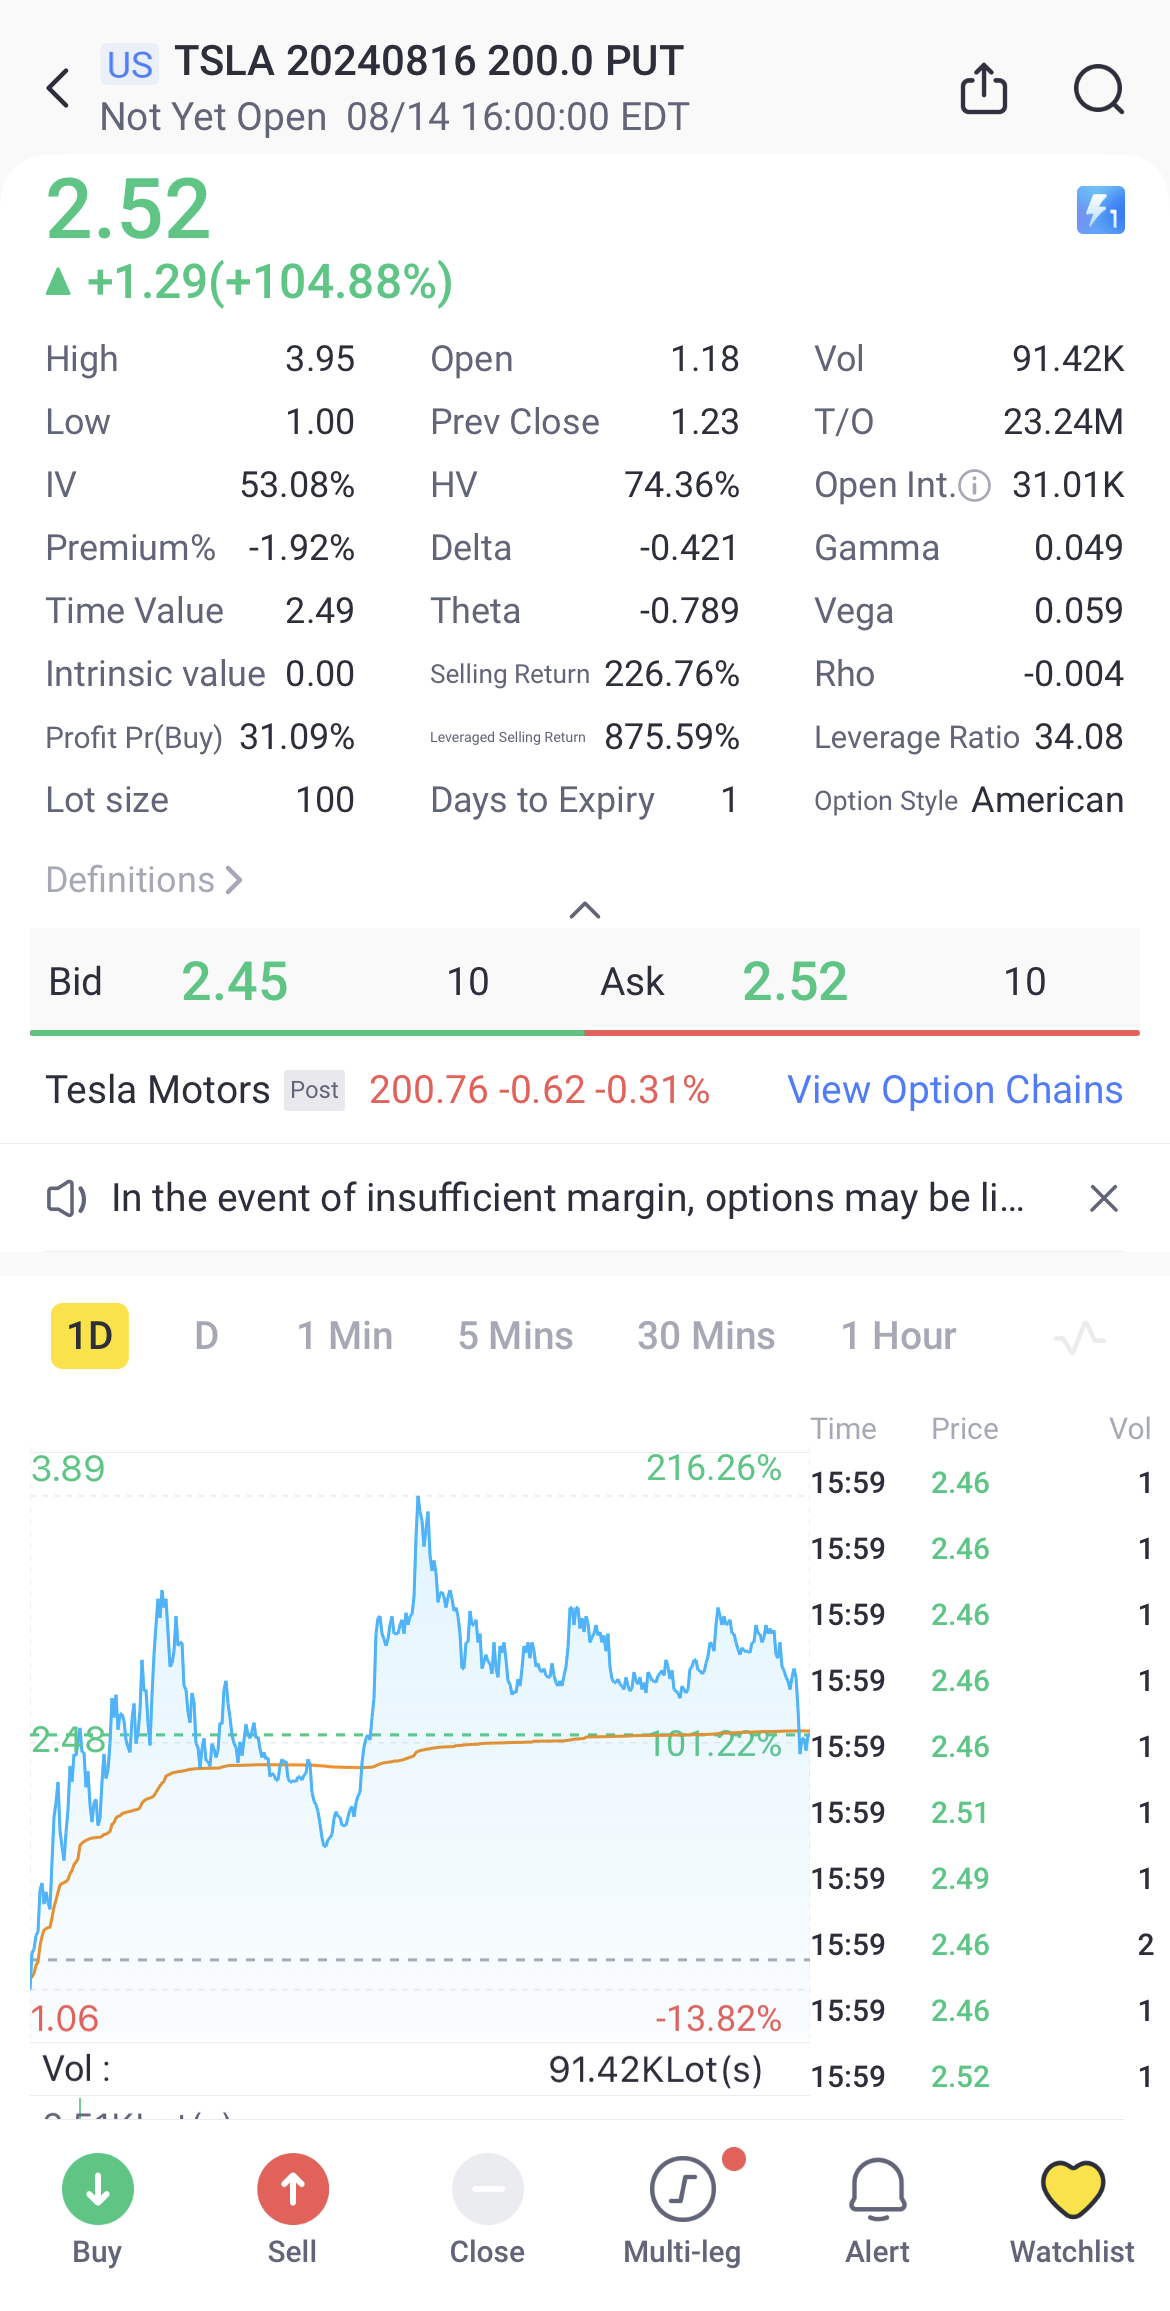Toggle the Watchlist heart
1170x2311 pixels.
click(1072, 2191)
